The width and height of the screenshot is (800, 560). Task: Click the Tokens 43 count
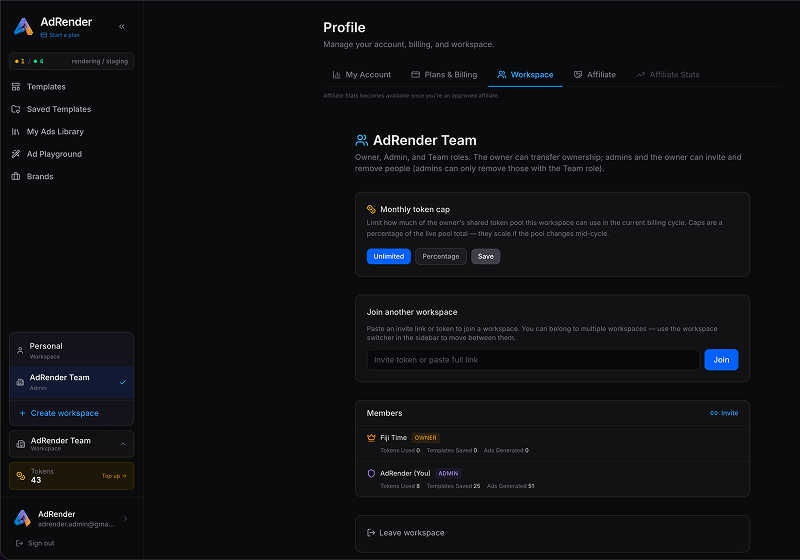(36, 480)
